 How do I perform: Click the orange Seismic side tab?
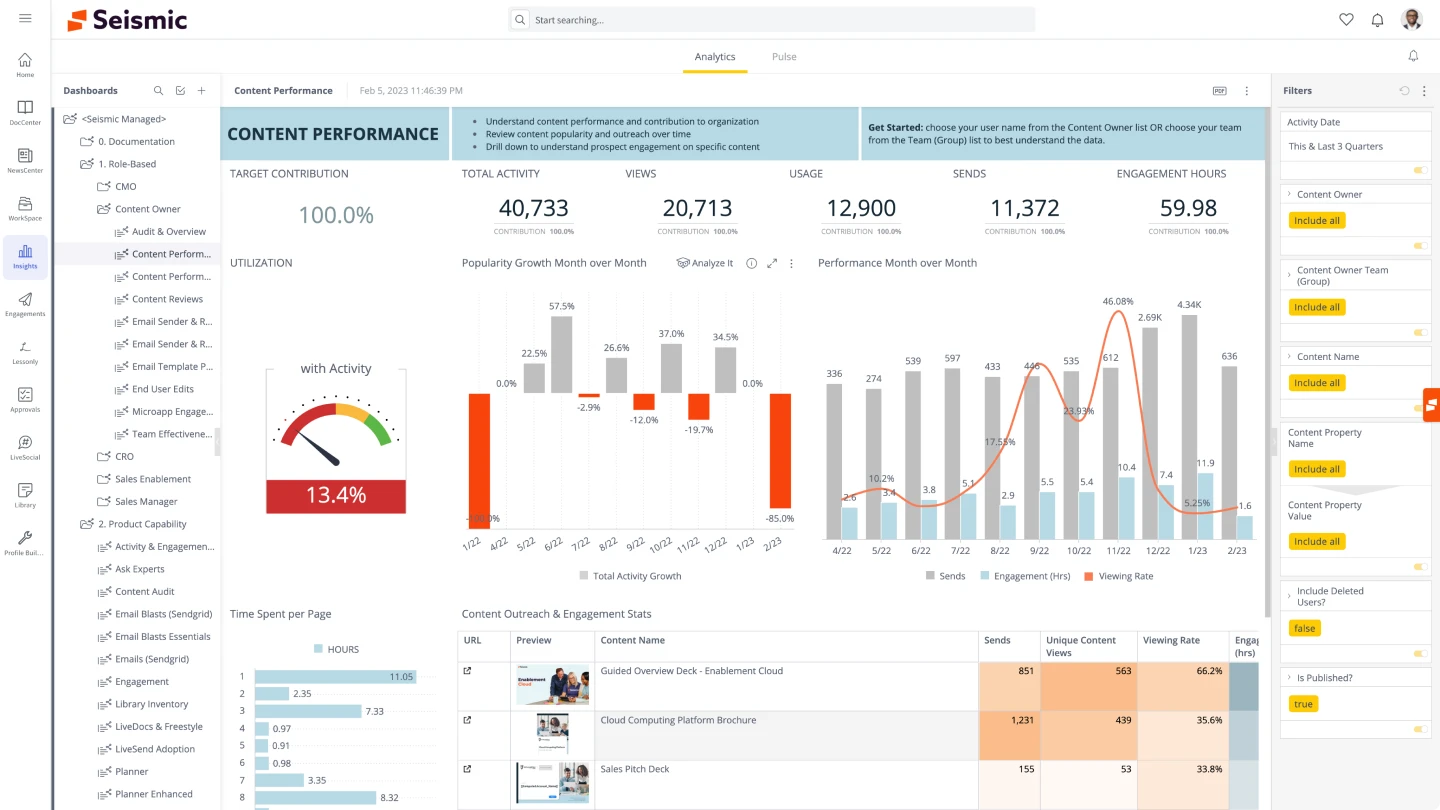tap(1431, 405)
